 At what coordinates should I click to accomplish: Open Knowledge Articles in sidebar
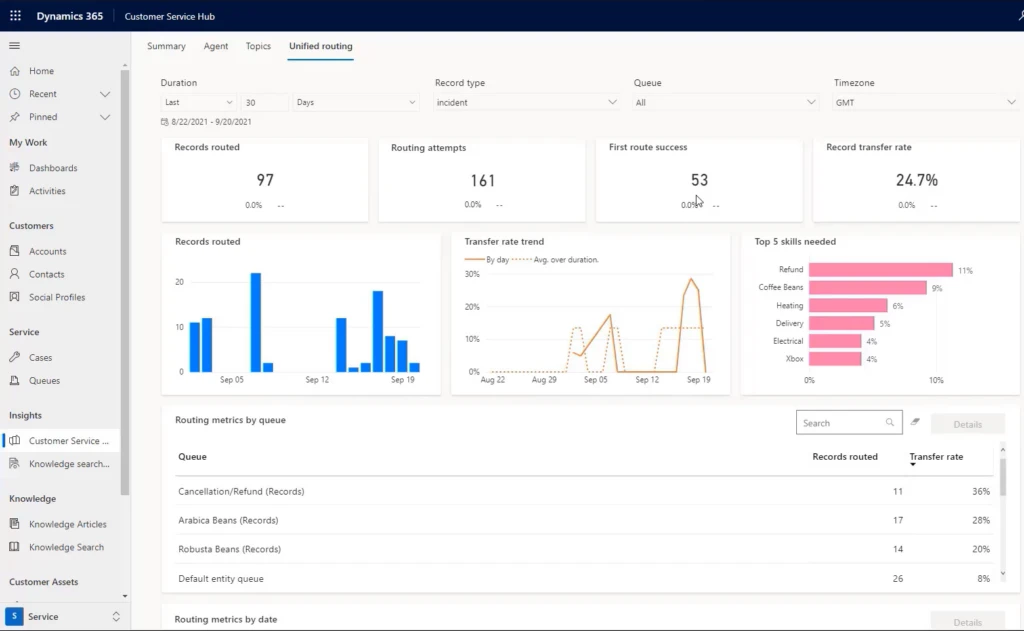(67, 524)
